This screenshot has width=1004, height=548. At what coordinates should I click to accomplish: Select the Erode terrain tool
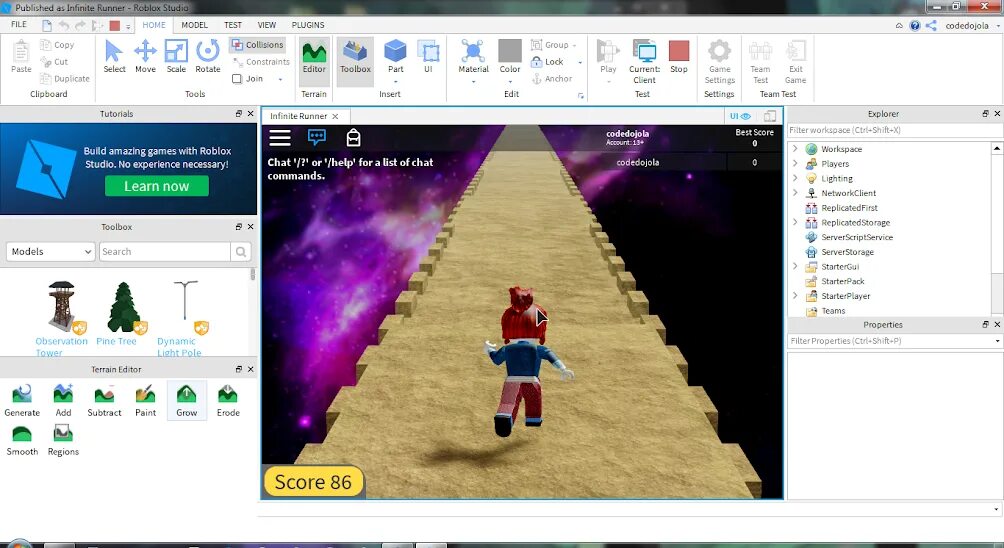(228, 401)
